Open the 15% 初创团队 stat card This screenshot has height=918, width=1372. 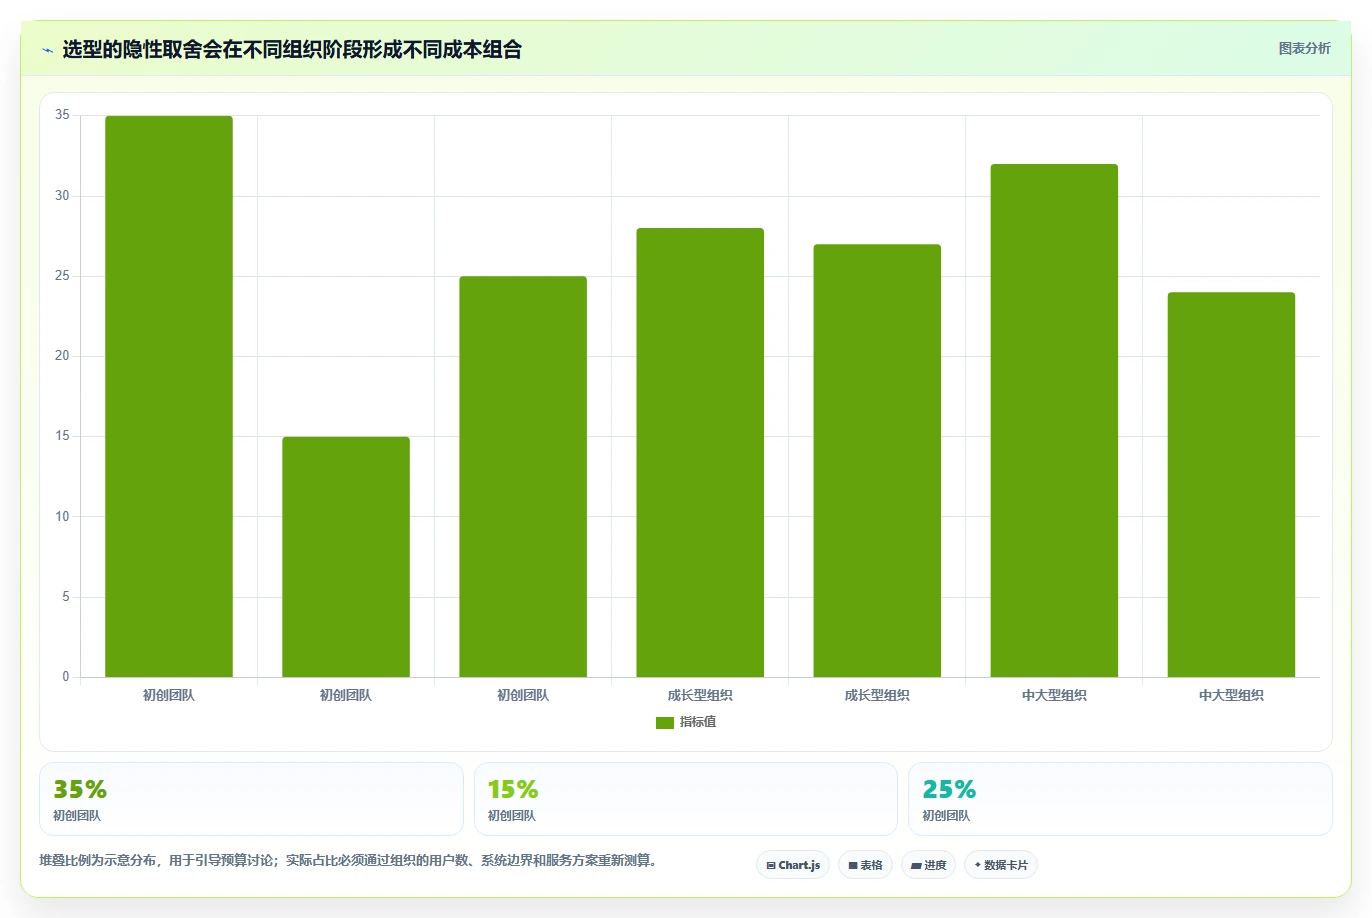(686, 799)
